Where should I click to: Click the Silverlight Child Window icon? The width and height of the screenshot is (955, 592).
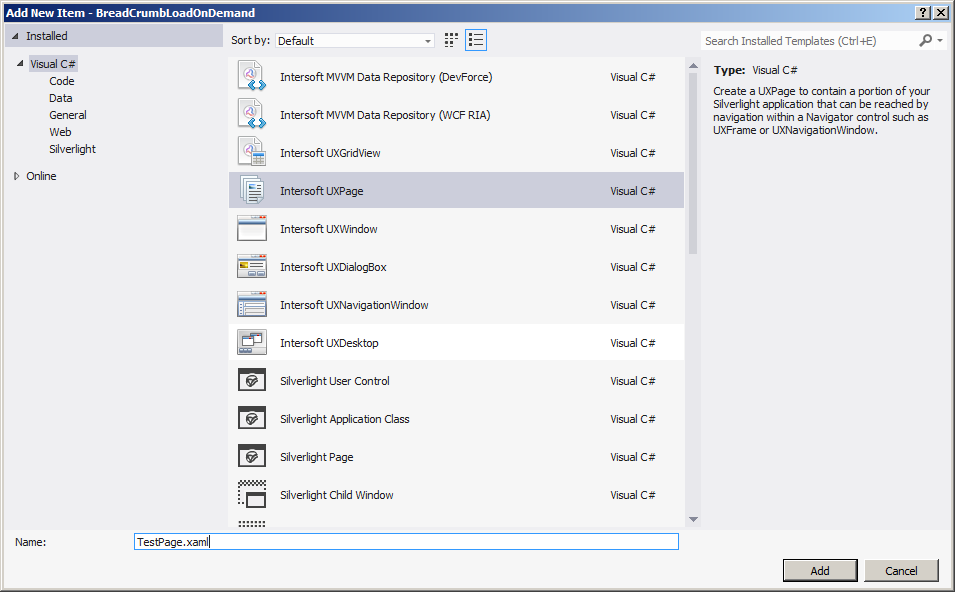click(x=251, y=495)
